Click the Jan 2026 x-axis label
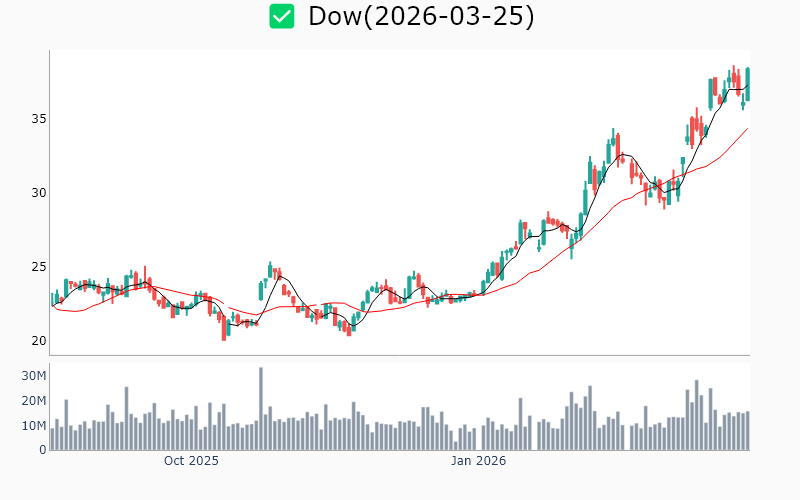The height and width of the screenshot is (500, 800). coord(478,461)
